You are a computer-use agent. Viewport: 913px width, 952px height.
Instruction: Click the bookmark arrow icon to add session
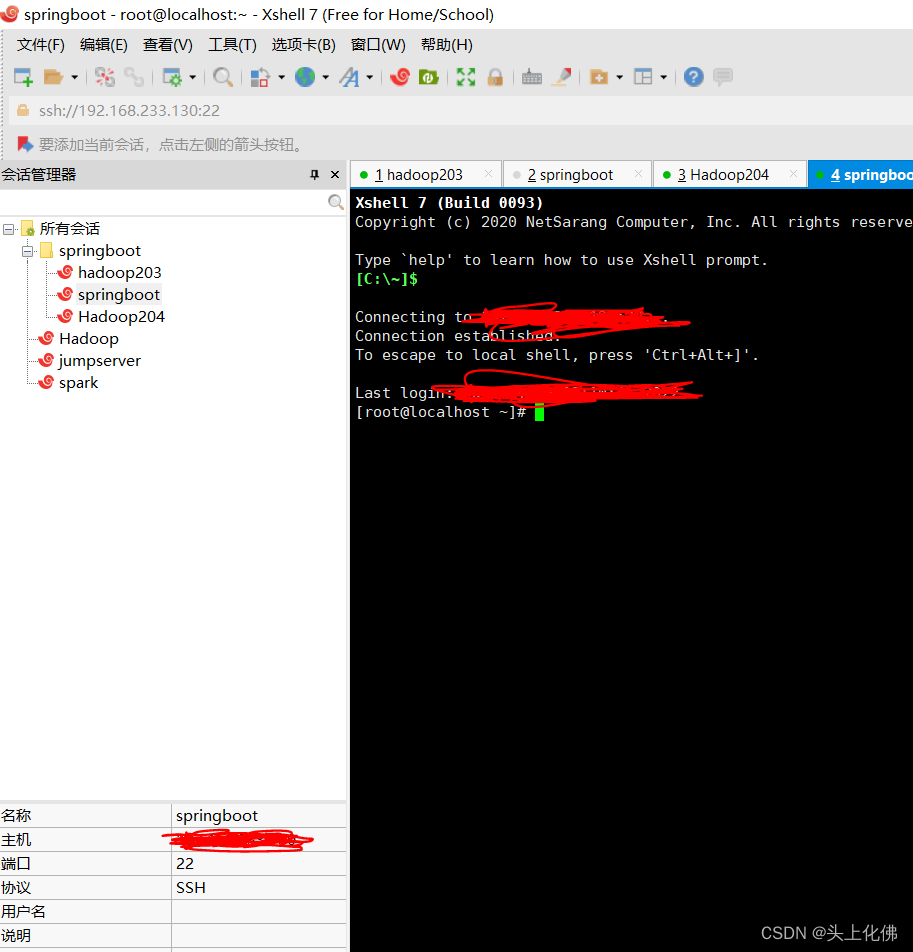[25, 144]
